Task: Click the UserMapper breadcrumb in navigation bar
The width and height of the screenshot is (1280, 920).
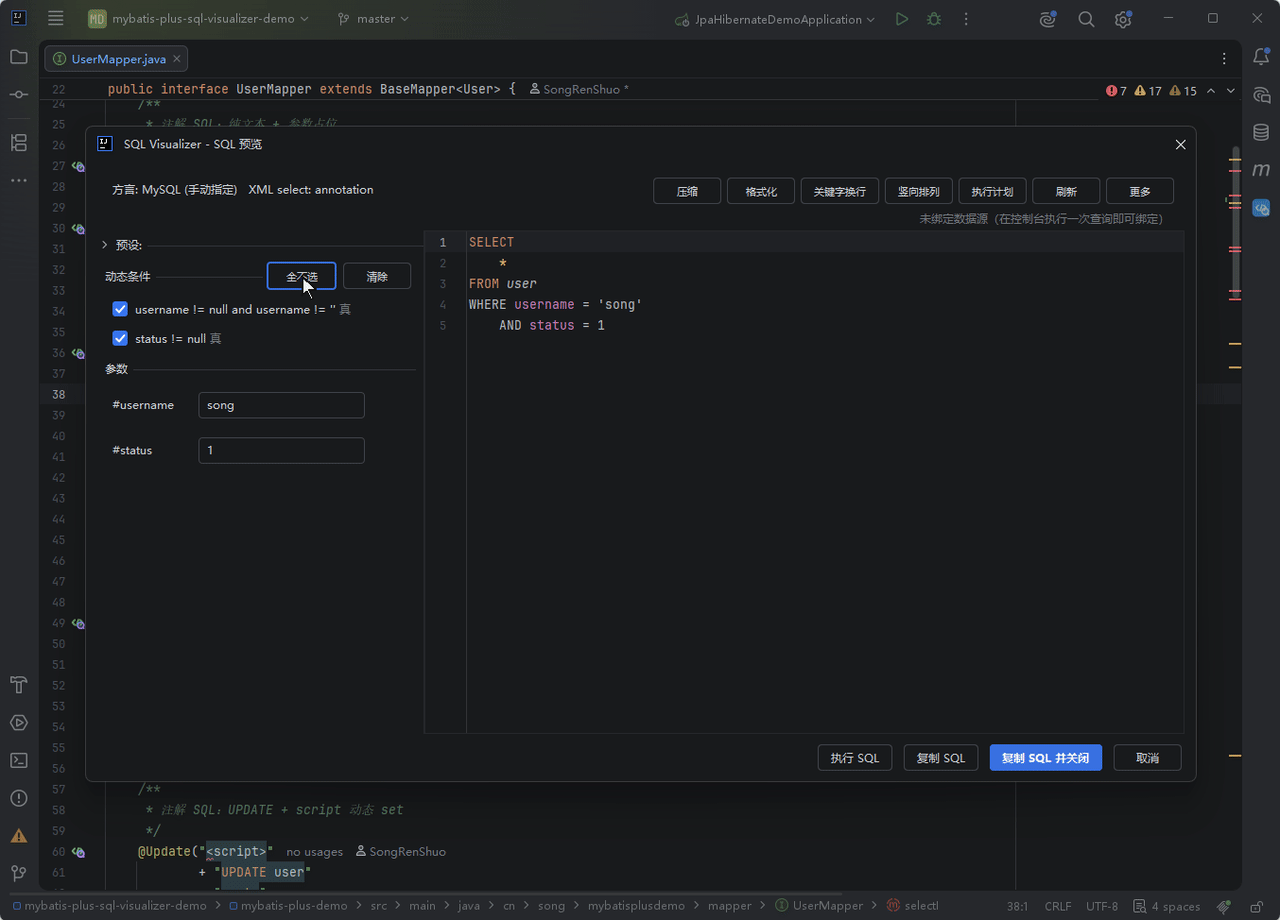Action: [x=820, y=906]
